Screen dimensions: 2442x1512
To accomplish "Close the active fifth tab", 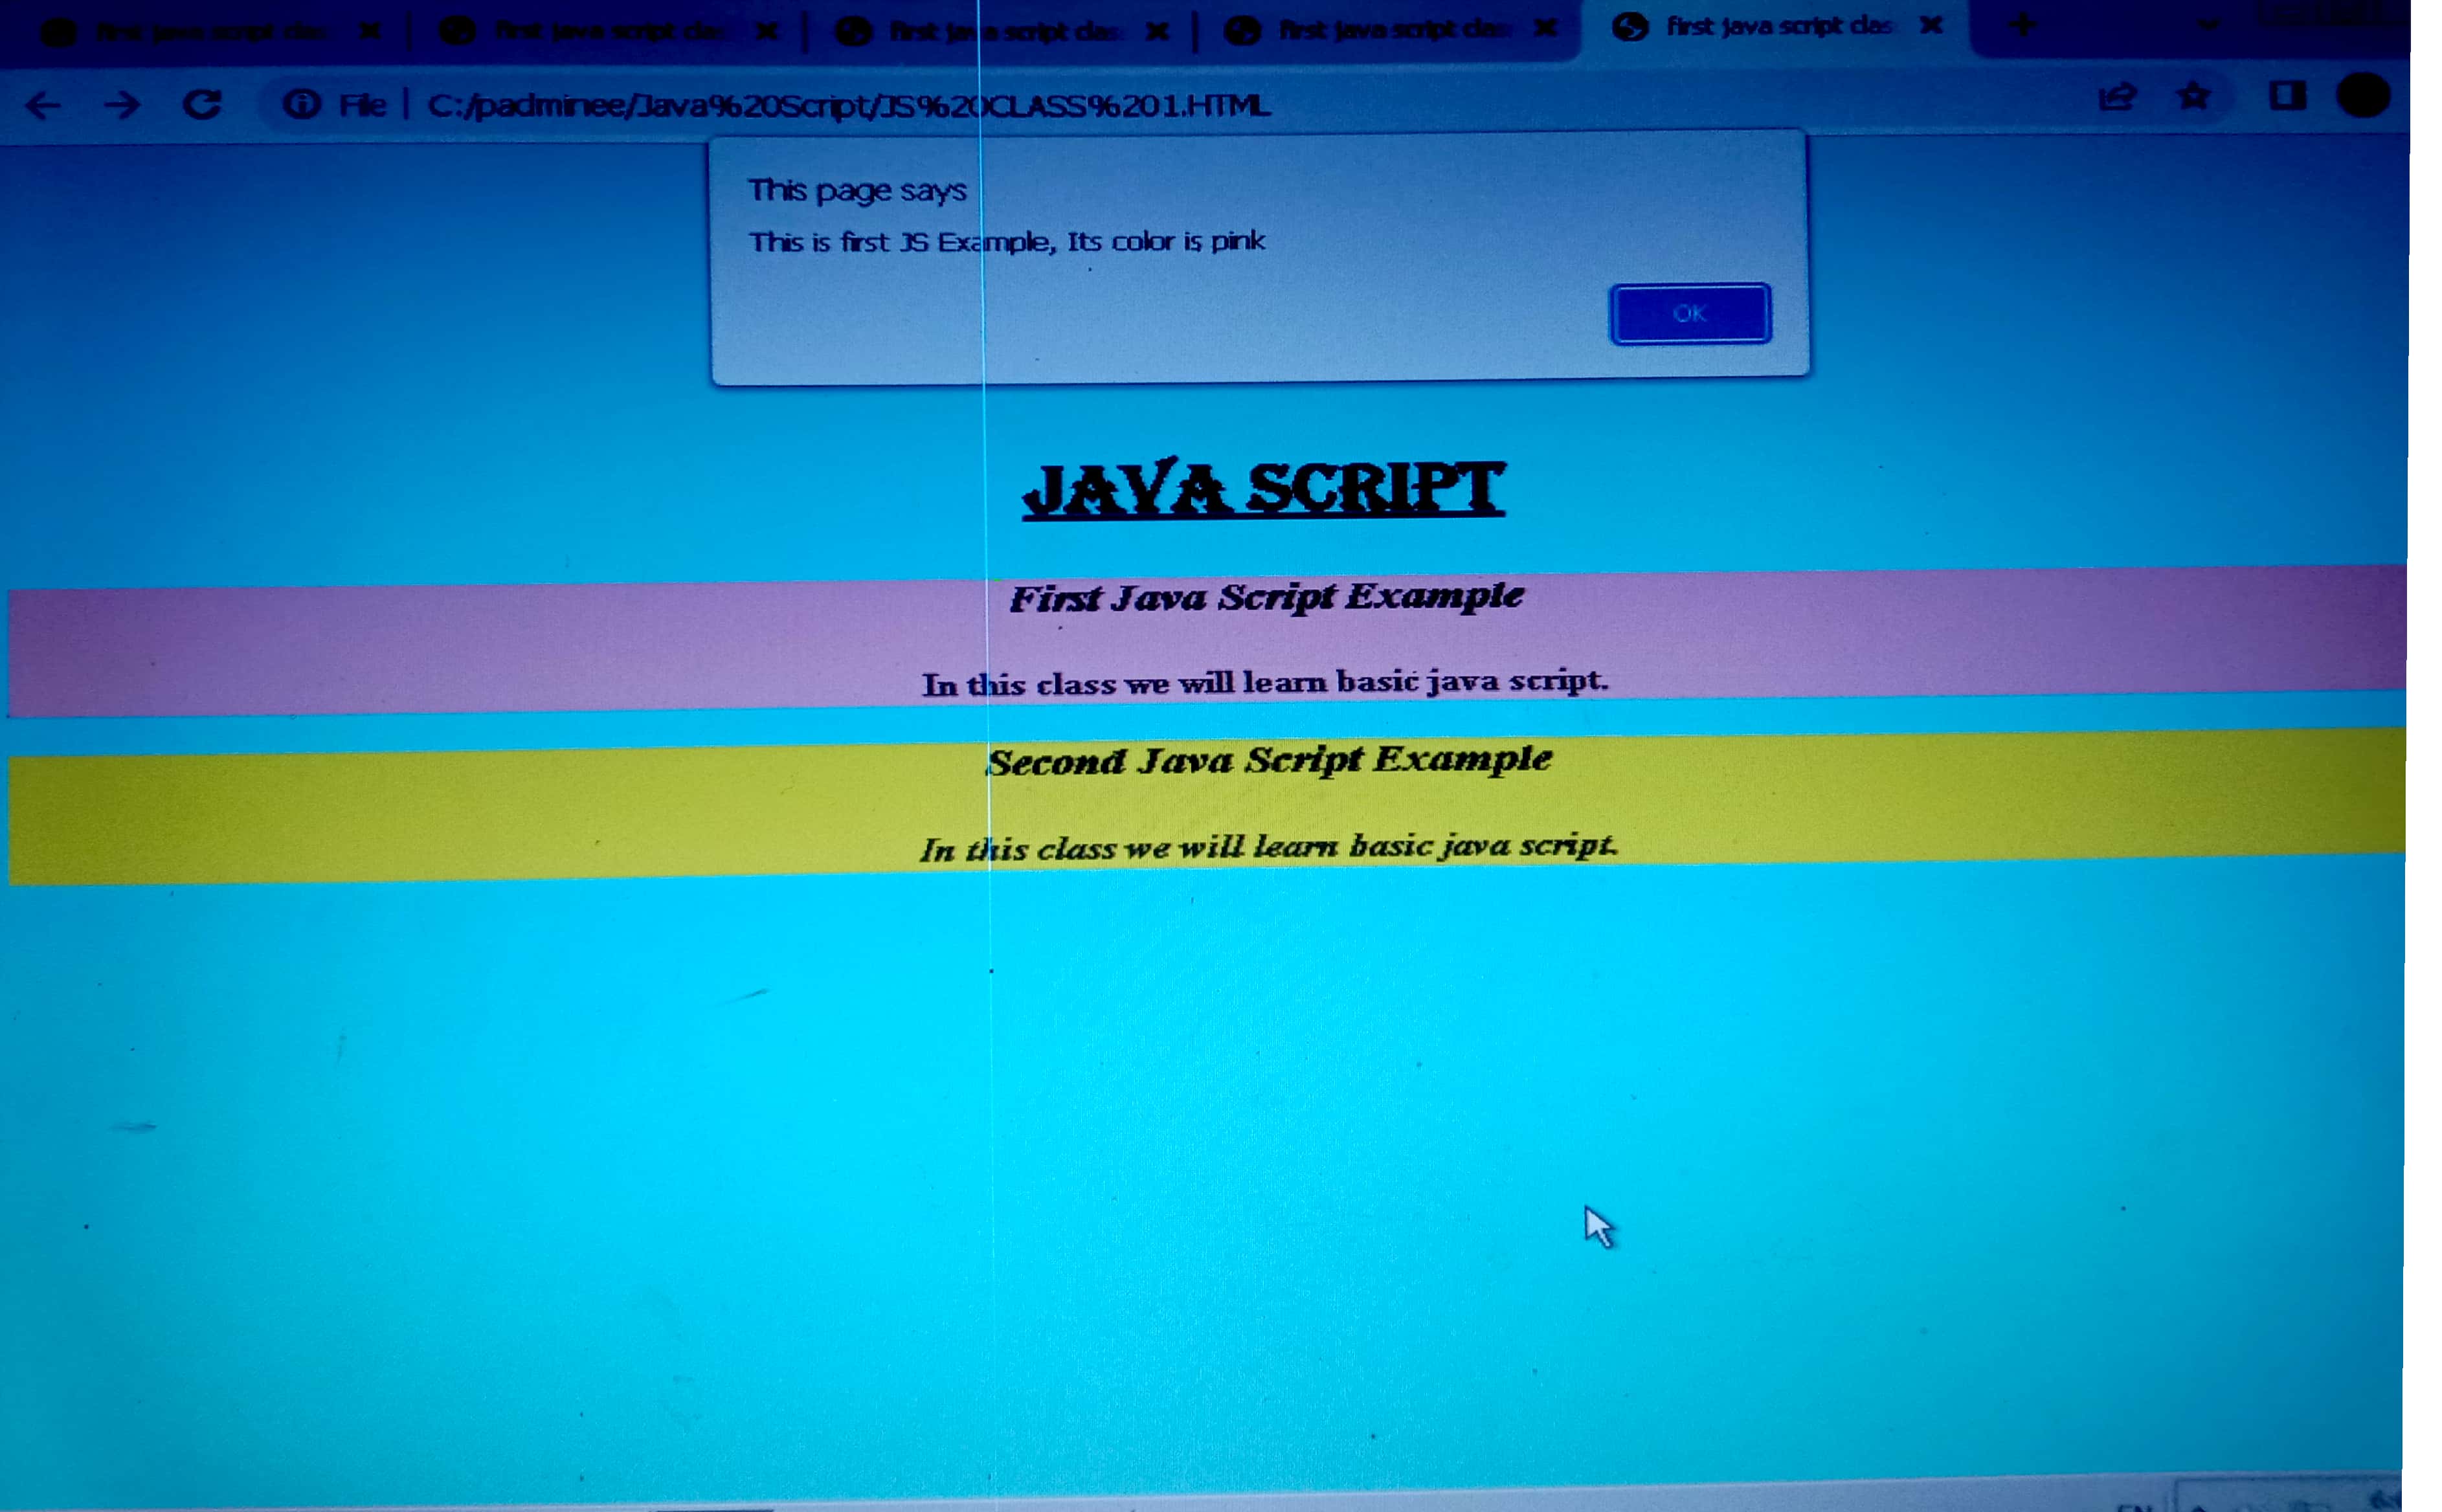I will pos(1931,25).
